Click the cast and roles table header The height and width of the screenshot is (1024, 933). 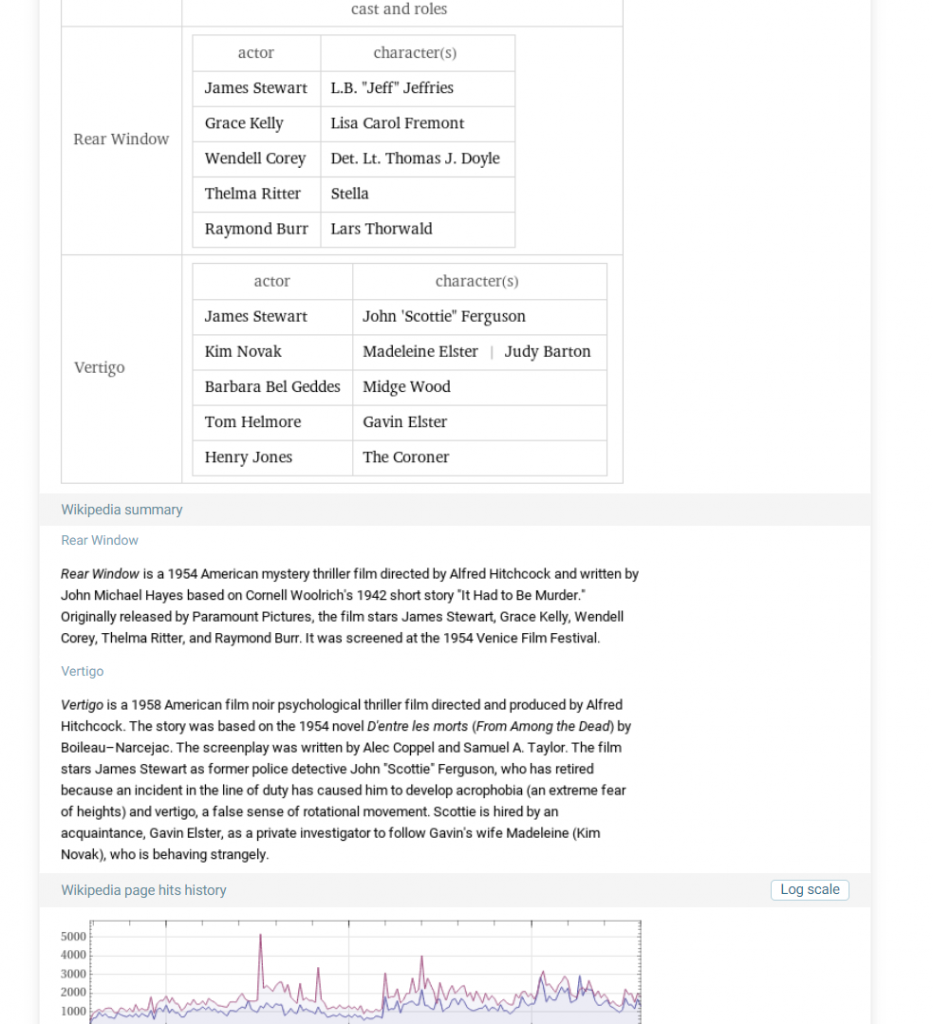[399, 9]
